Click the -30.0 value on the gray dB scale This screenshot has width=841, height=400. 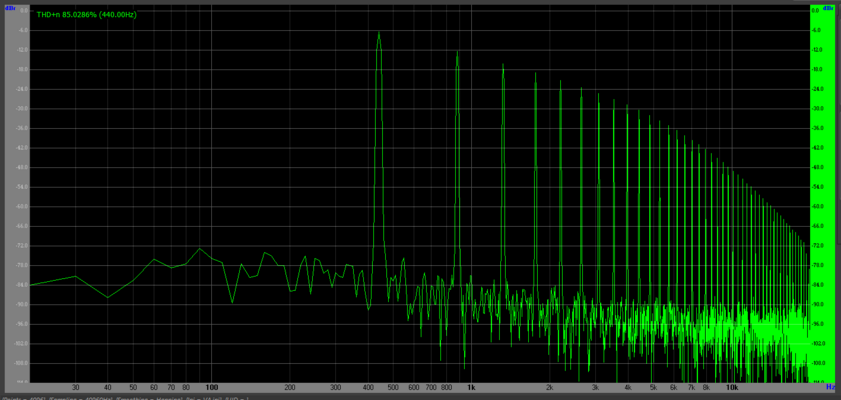coord(23,109)
